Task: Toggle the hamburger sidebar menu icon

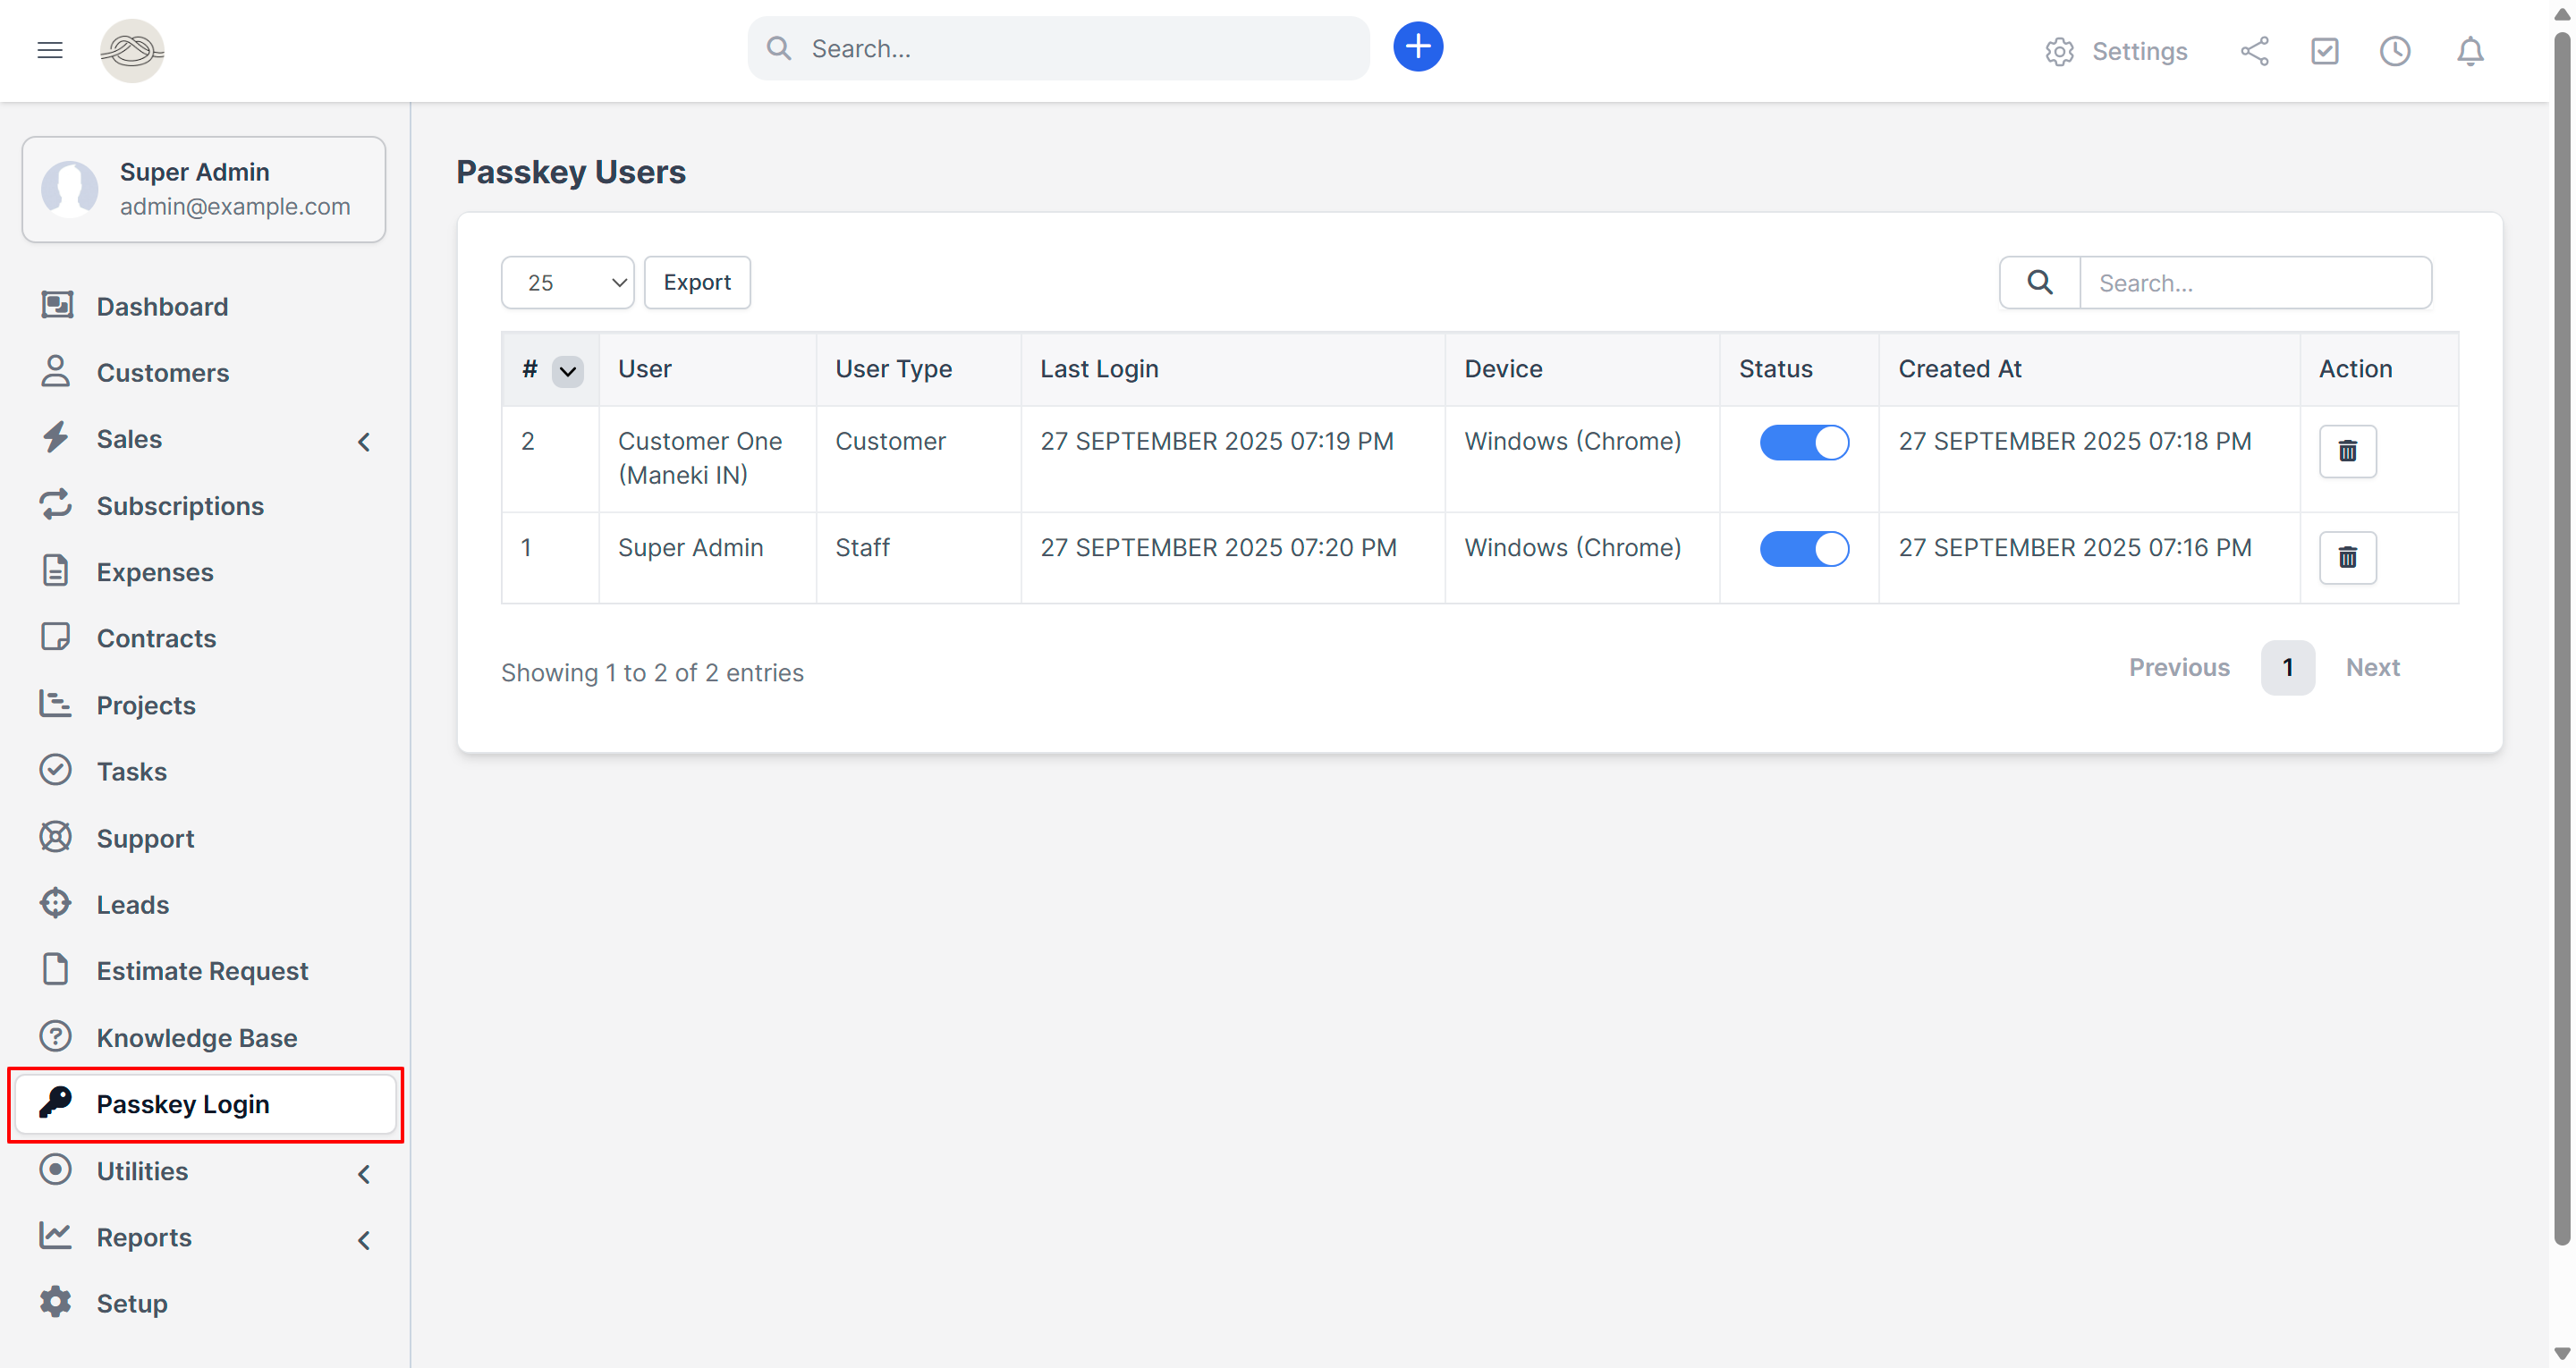Action: click(50, 50)
